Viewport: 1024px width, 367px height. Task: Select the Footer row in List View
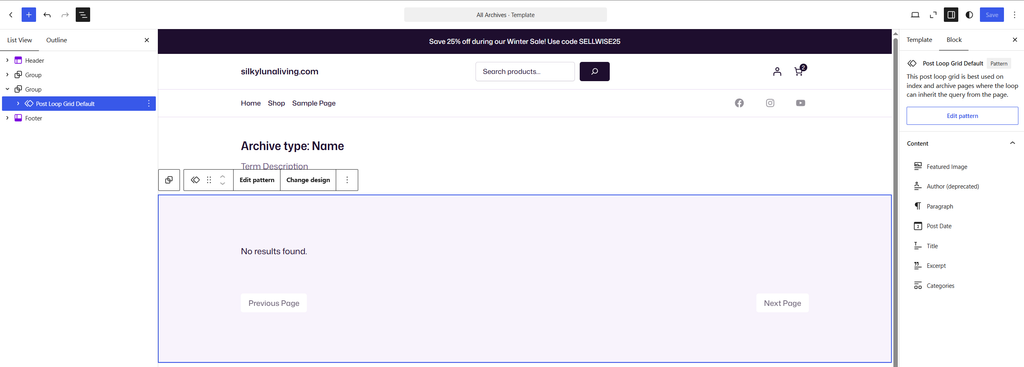pos(78,118)
